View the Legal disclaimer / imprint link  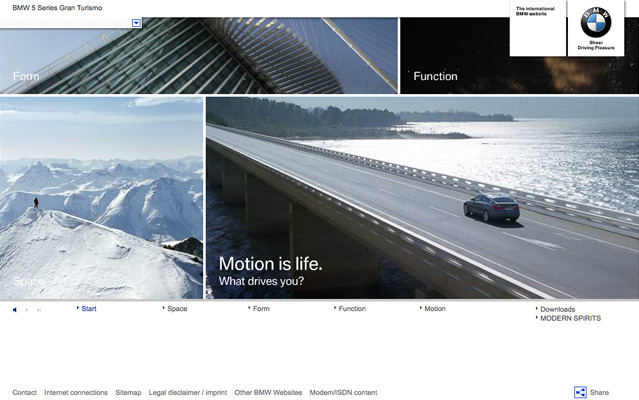[x=187, y=393]
